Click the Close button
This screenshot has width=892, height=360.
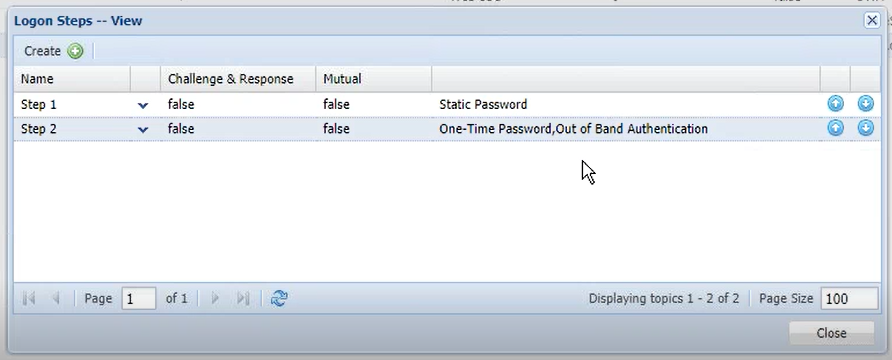[831, 333]
